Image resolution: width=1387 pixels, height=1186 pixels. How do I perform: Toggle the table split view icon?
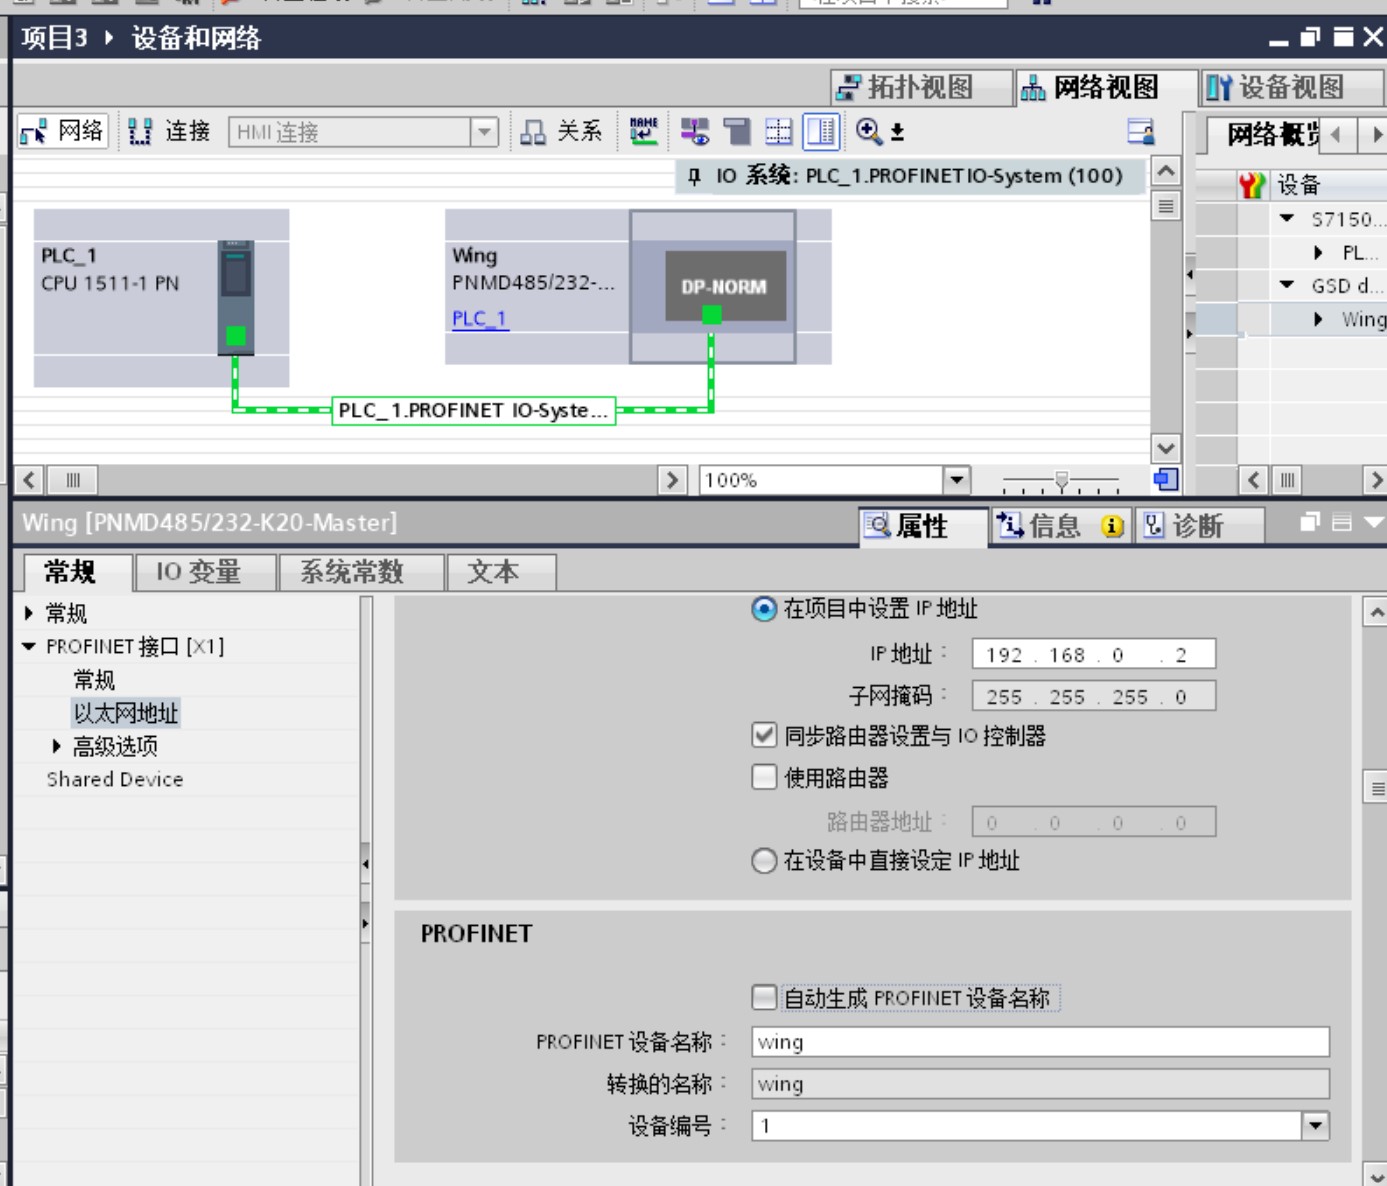[x=821, y=131]
